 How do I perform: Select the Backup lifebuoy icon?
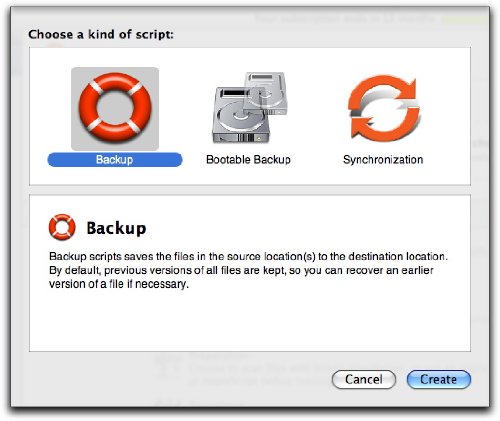click(x=115, y=108)
